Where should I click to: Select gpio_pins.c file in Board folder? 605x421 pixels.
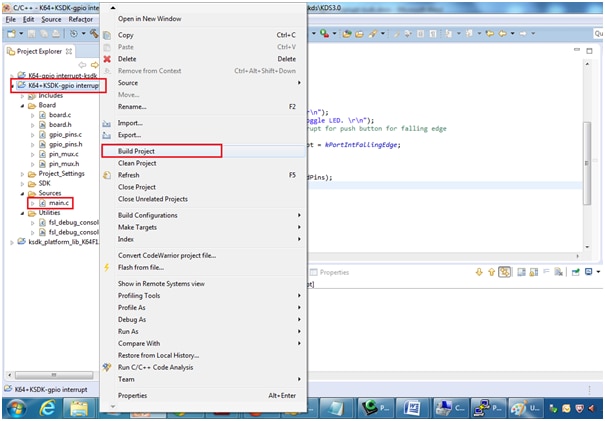[x=66, y=134]
